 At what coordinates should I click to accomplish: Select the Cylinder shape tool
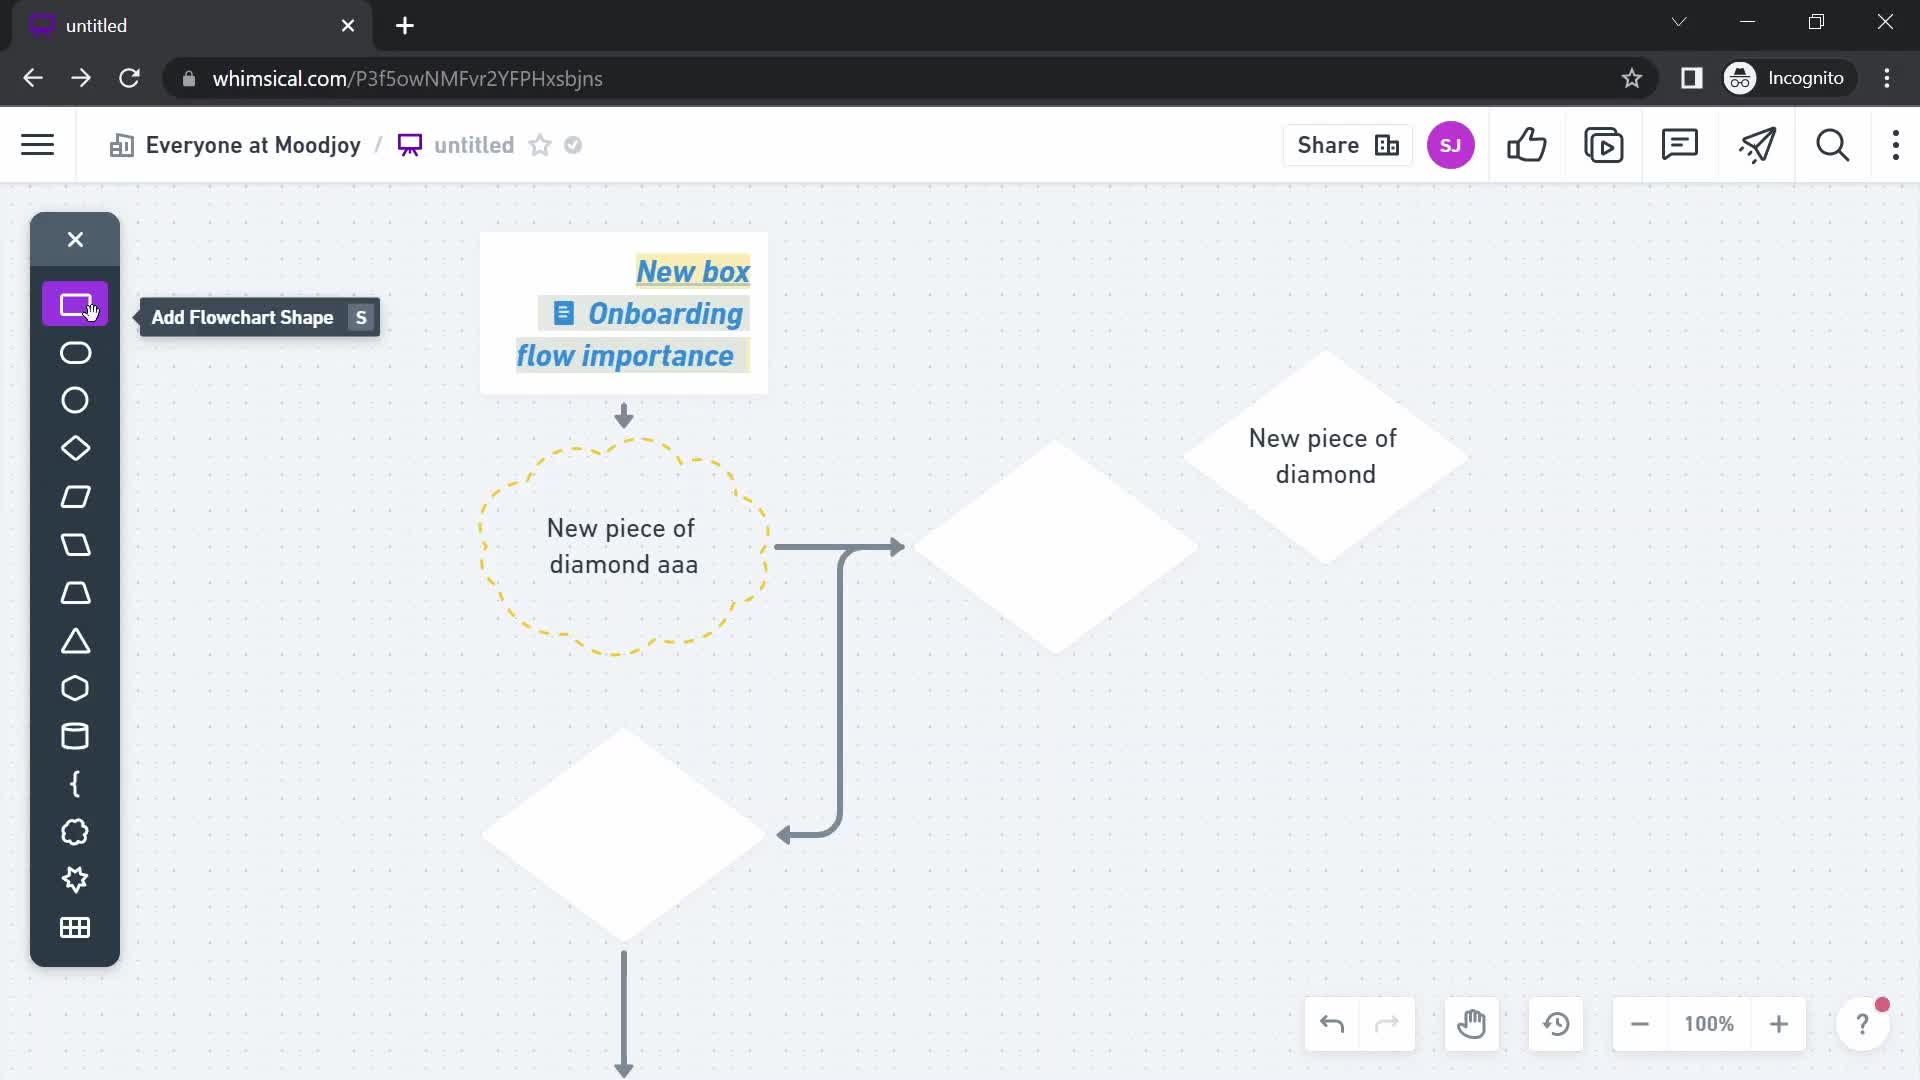(x=74, y=735)
